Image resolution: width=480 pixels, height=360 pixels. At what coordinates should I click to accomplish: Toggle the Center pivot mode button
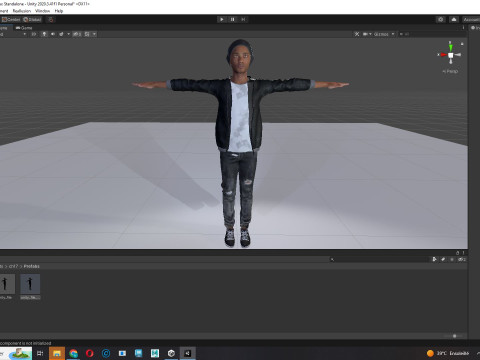[x=11, y=20]
